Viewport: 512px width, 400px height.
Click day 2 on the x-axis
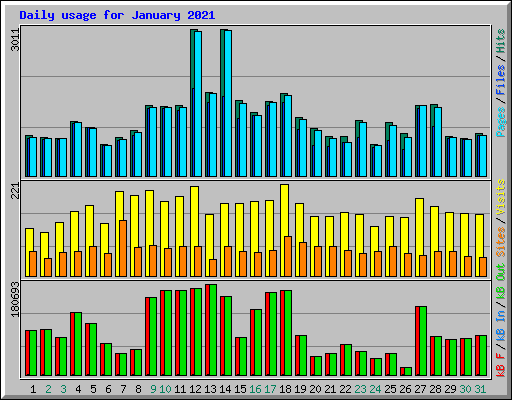[48, 389]
